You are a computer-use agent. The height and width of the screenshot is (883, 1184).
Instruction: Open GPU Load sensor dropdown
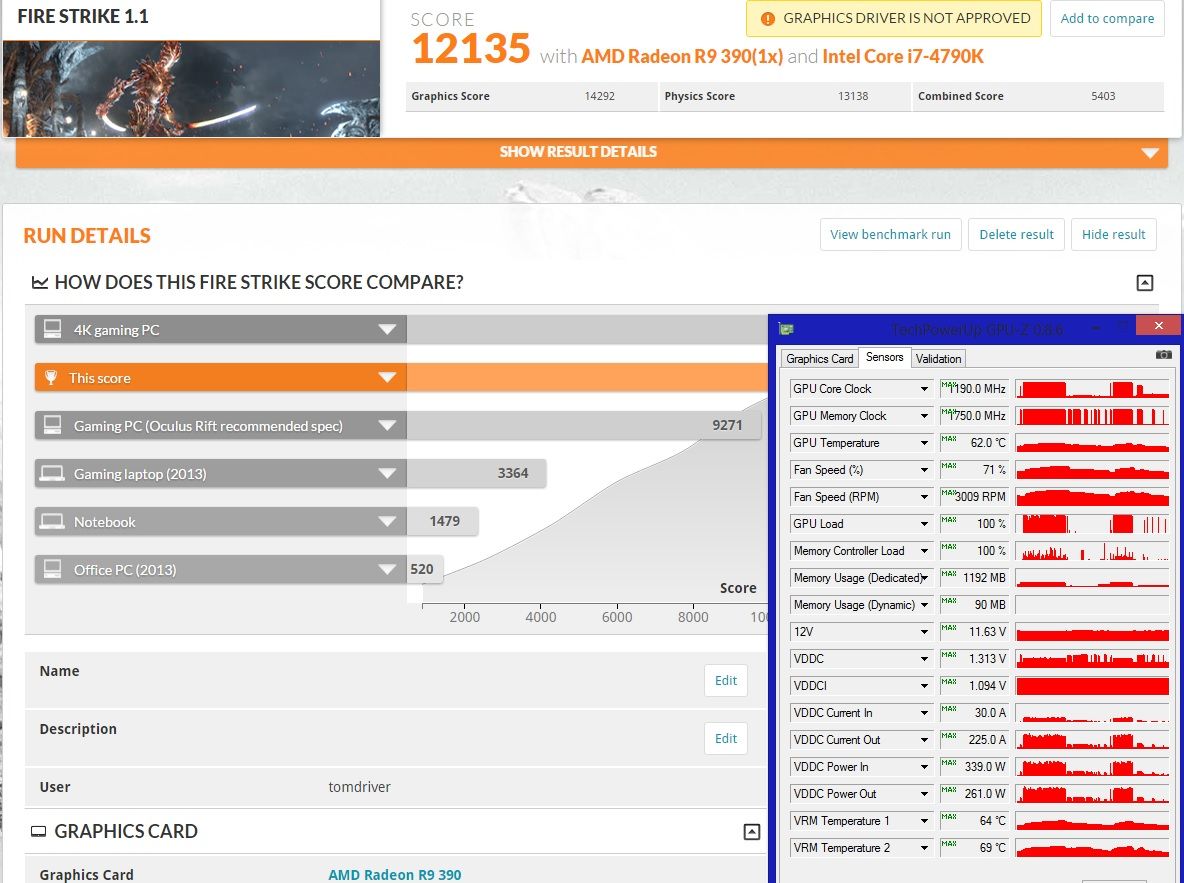(923, 524)
